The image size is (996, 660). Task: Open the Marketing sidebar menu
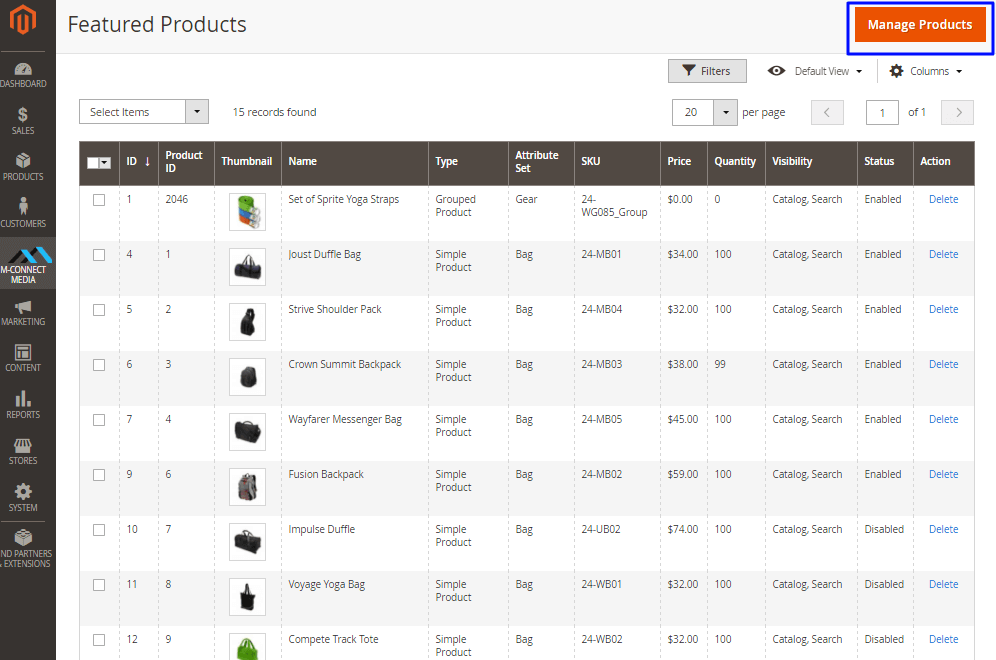tap(23, 312)
